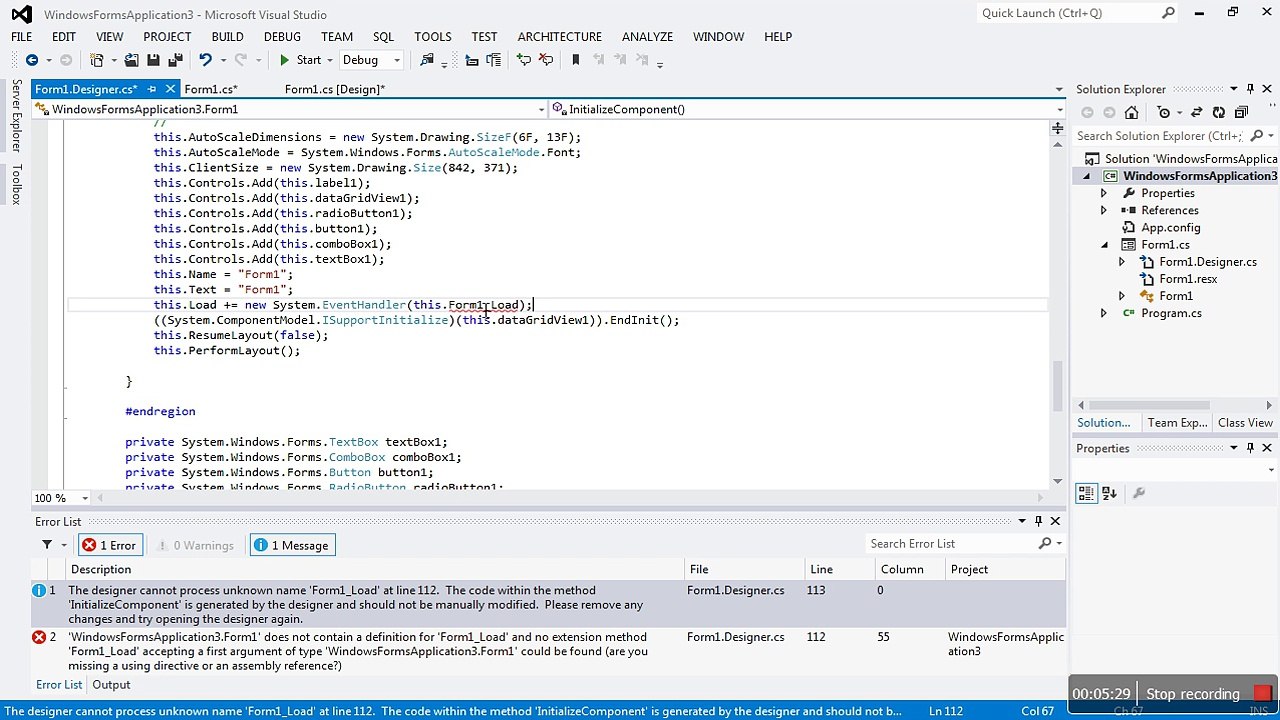The height and width of the screenshot is (720, 1280).
Task: Click the Save All toolbar icon
Action: 175,60
